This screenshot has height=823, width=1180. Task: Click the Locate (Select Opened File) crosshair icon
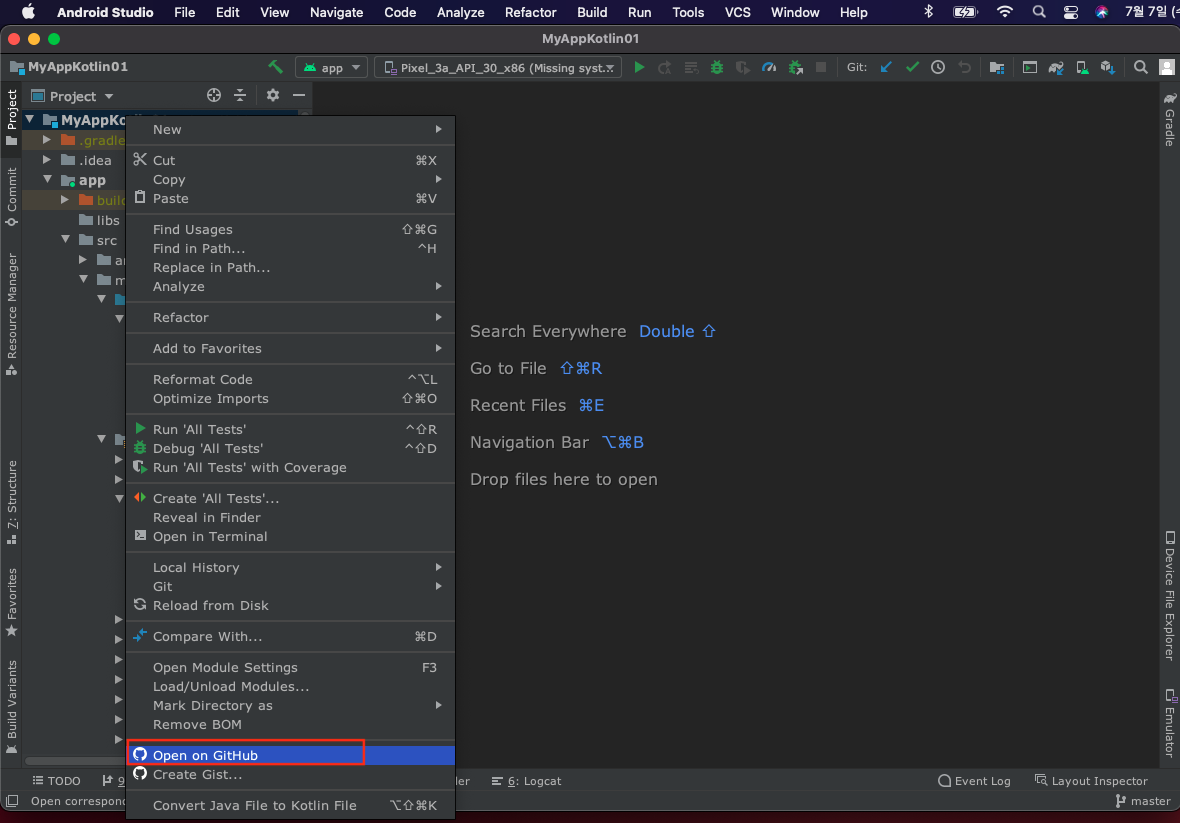[x=214, y=95]
